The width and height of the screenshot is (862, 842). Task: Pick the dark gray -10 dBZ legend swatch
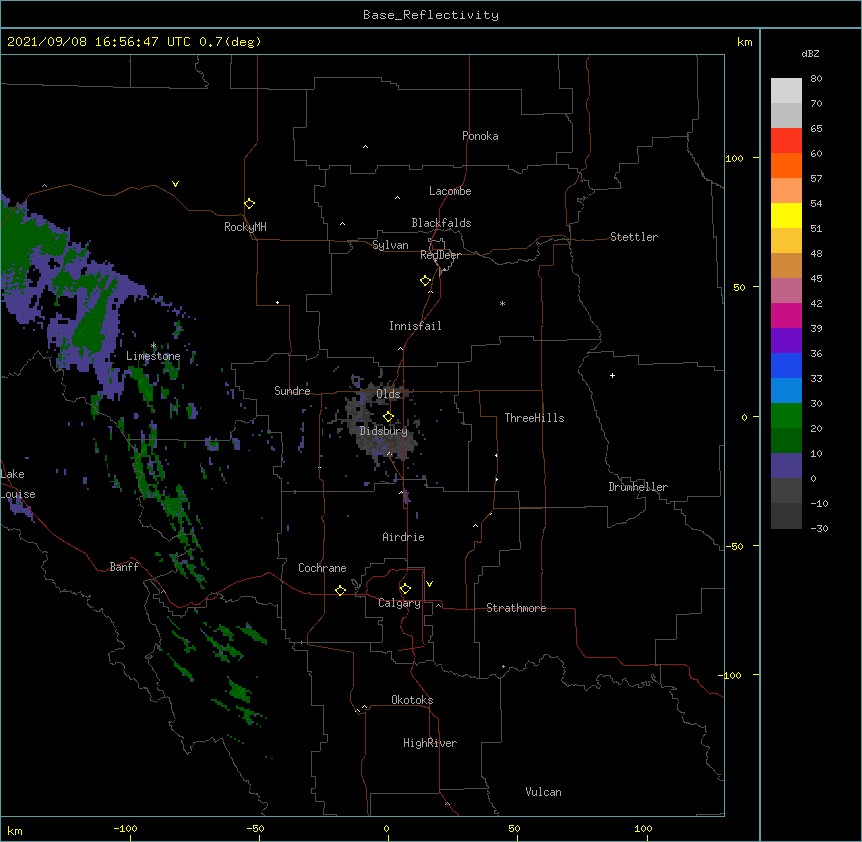click(x=786, y=516)
